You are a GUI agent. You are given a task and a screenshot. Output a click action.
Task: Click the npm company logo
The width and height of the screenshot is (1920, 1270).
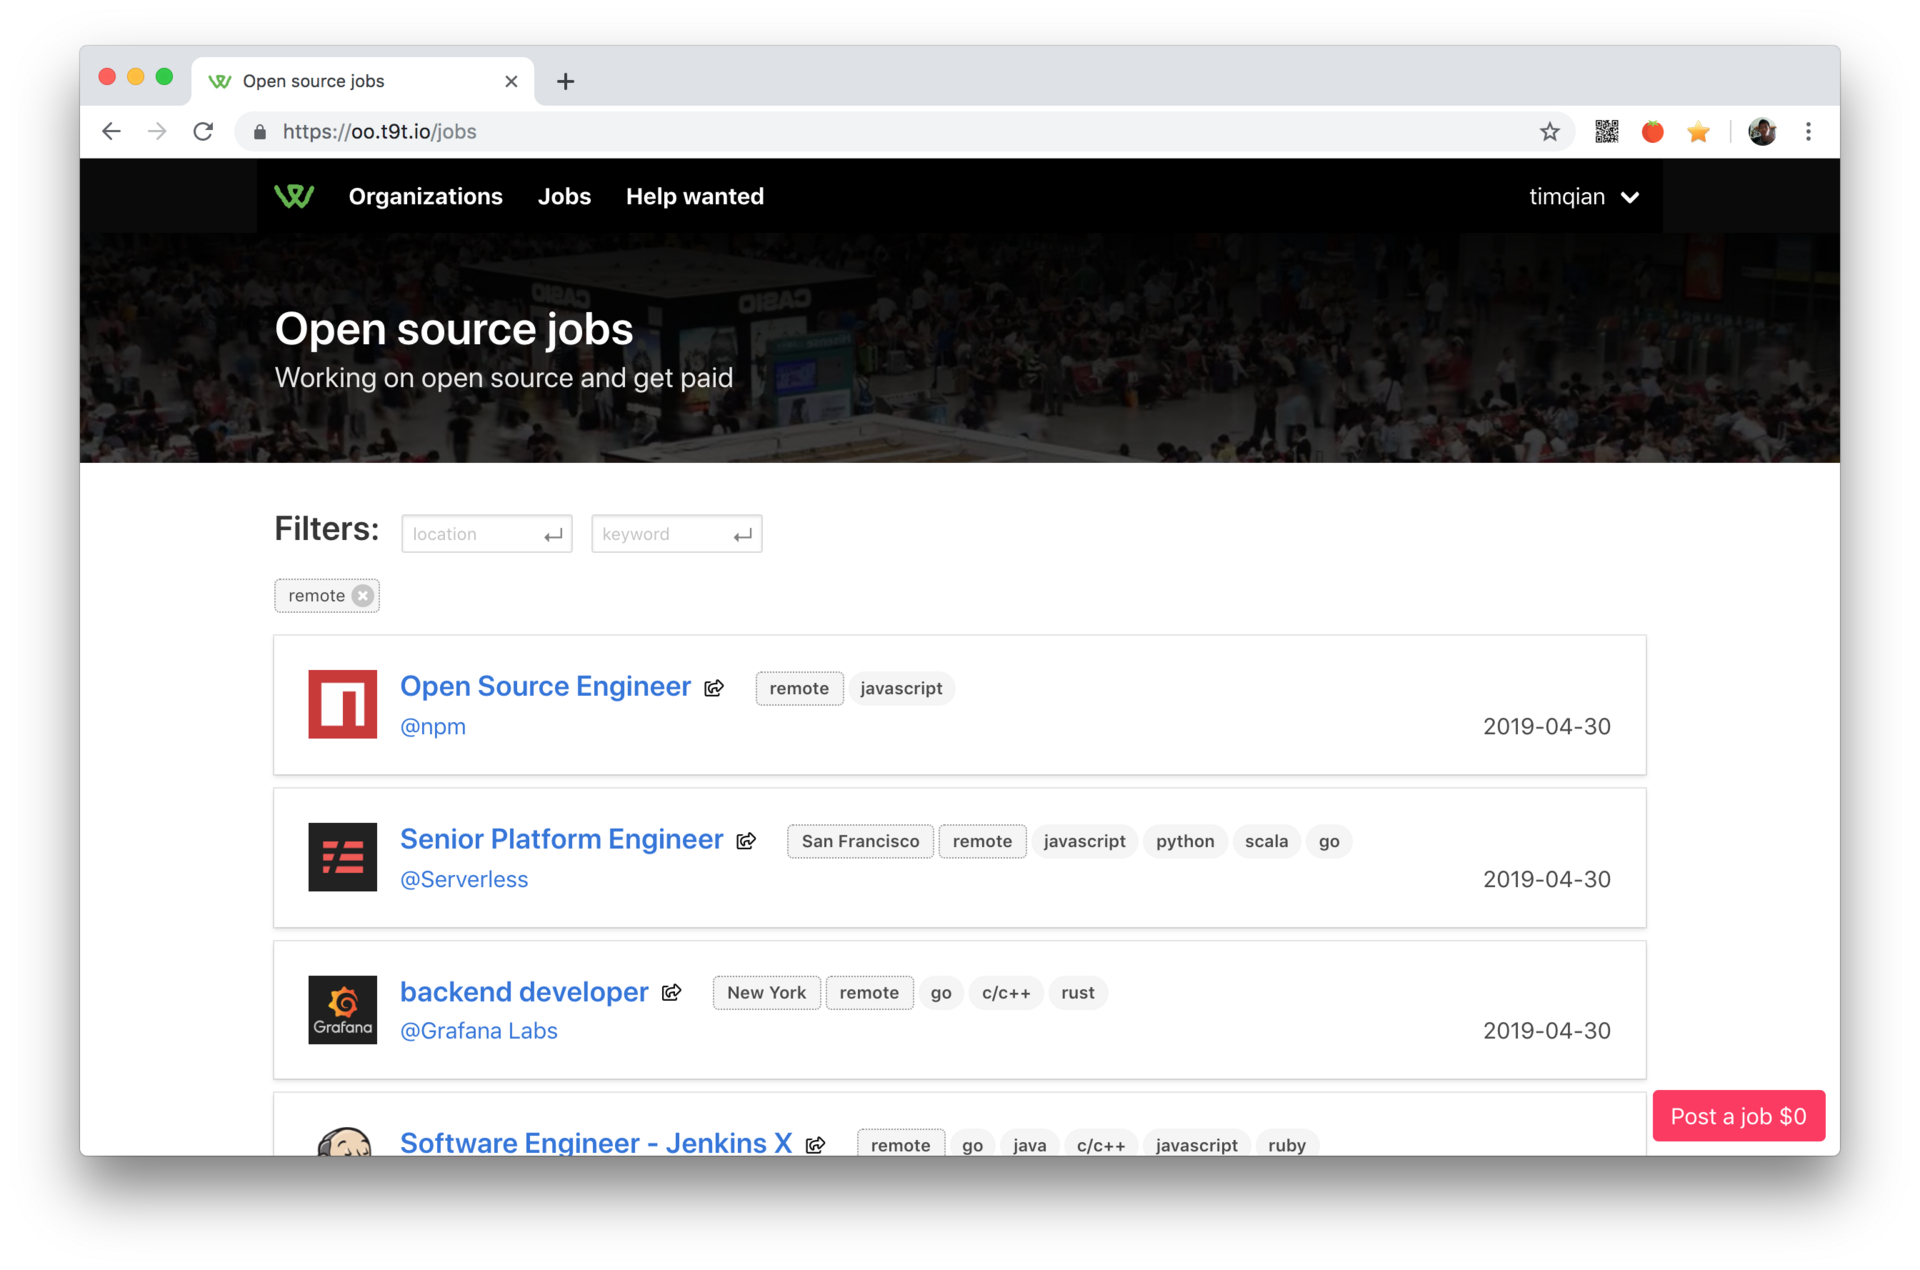(x=342, y=704)
